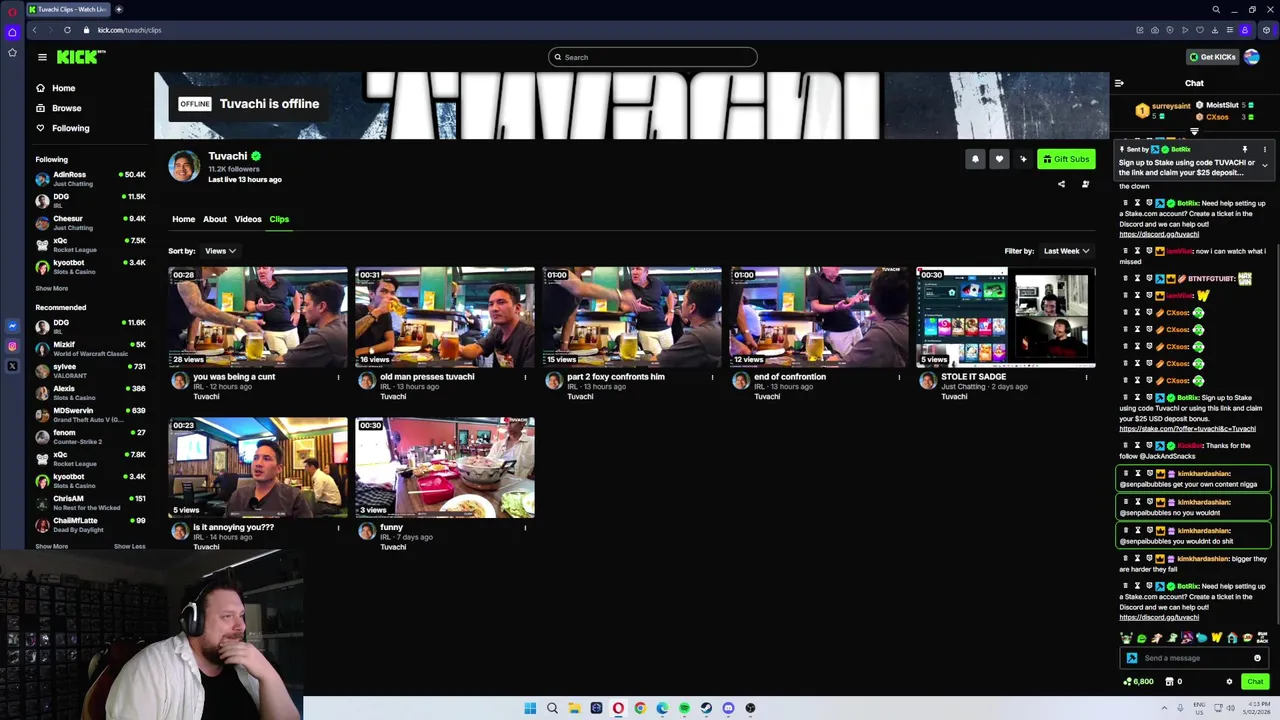Viewport: 1280px width, 720px height.
Task: Unpin the BotRix pinned message
Action: [x=1245, y=149]
